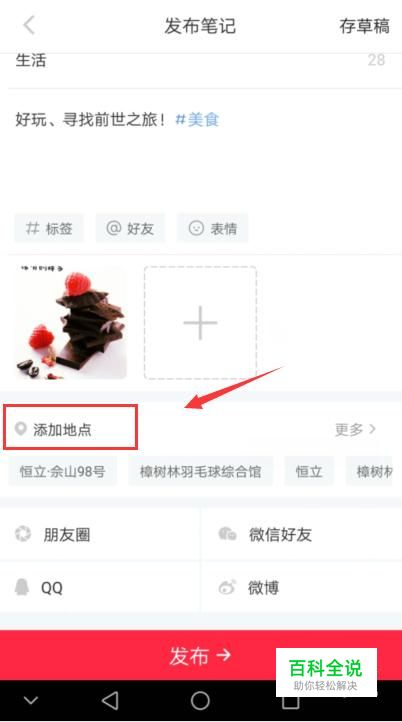402x722 pixels.
Task: Open the # 标签 tag picker
Action: [49, 228]
